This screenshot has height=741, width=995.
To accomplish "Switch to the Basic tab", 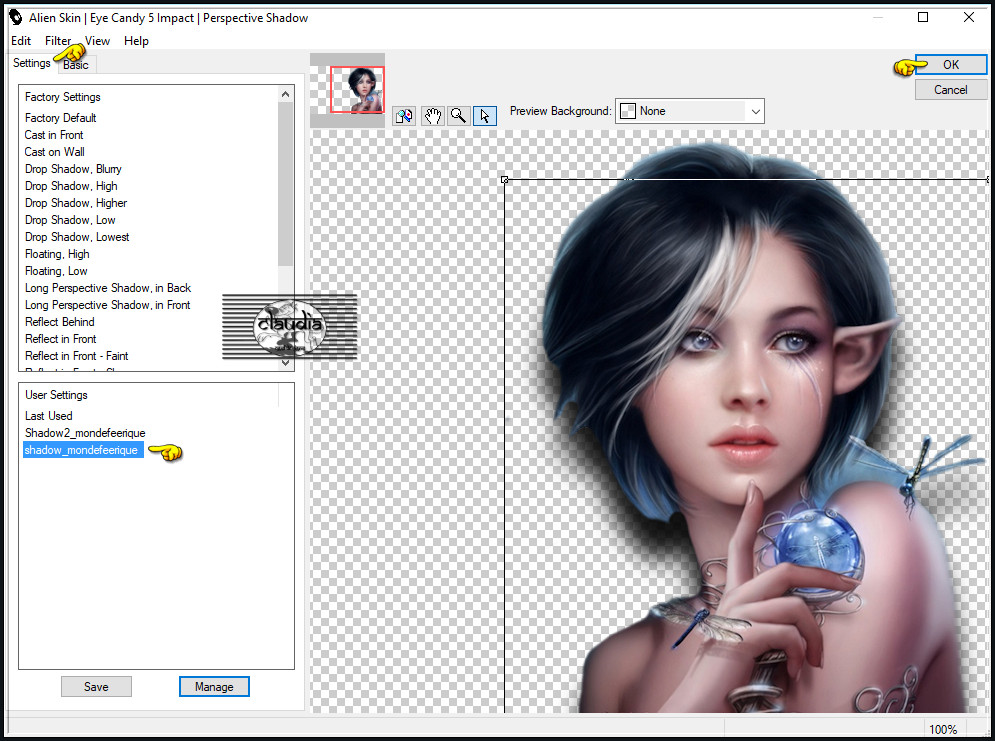I will (x=76, y=65).
